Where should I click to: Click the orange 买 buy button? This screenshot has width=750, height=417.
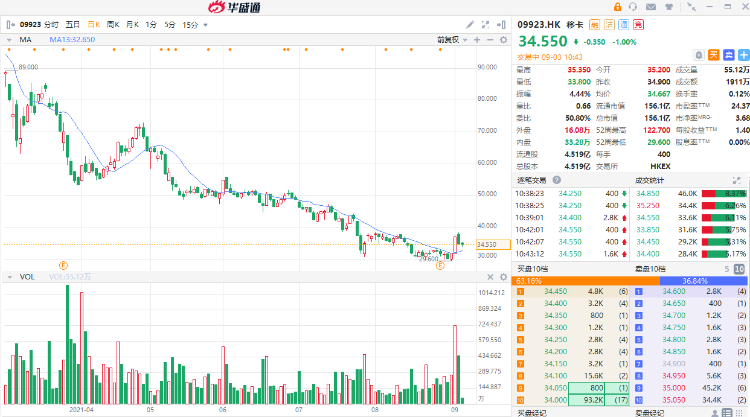(714, 55)
